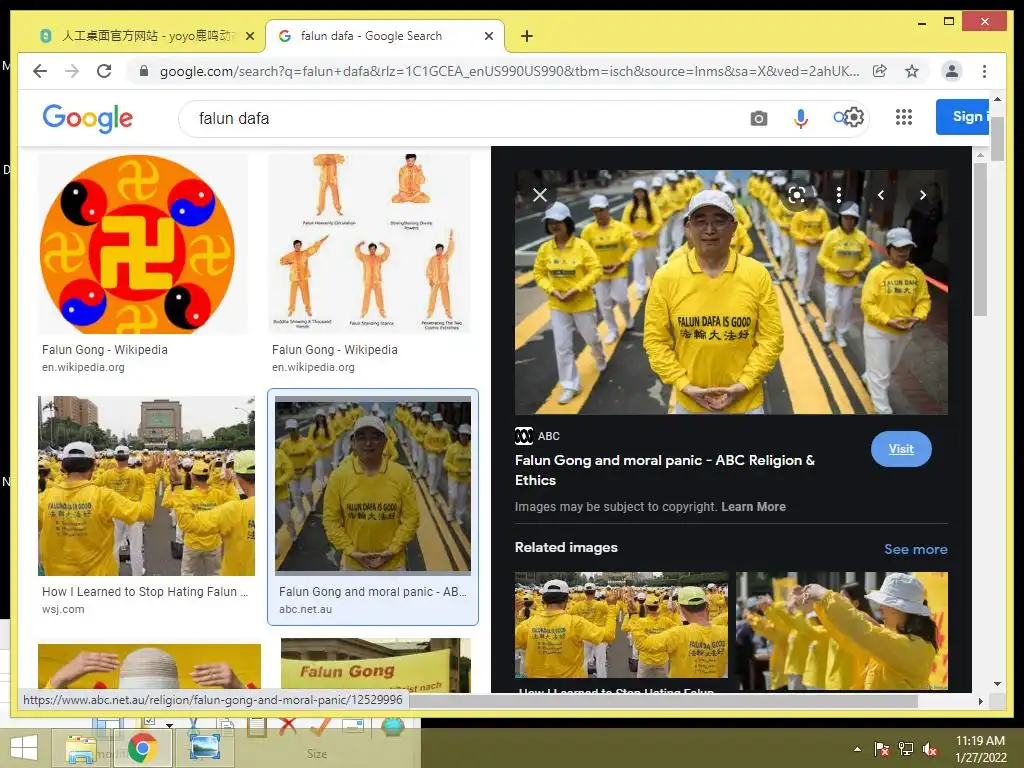Open related image of woman in hat

click(x=842, y=631)
